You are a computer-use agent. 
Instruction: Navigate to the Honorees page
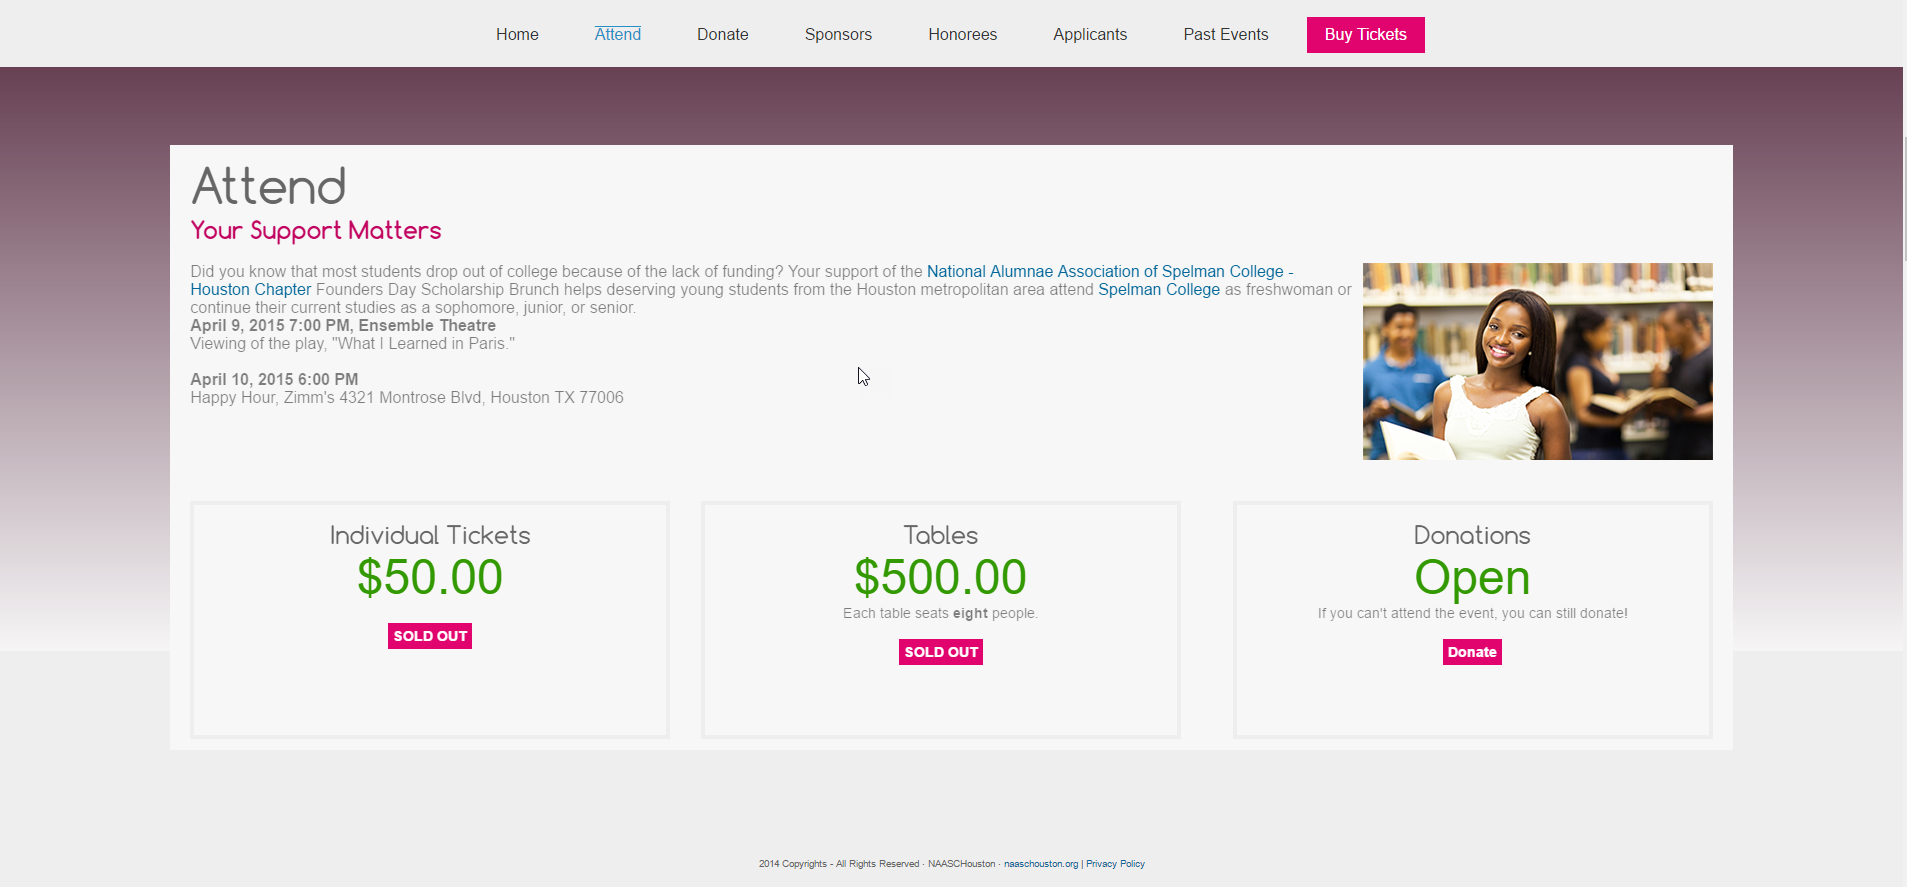[962, 35]
